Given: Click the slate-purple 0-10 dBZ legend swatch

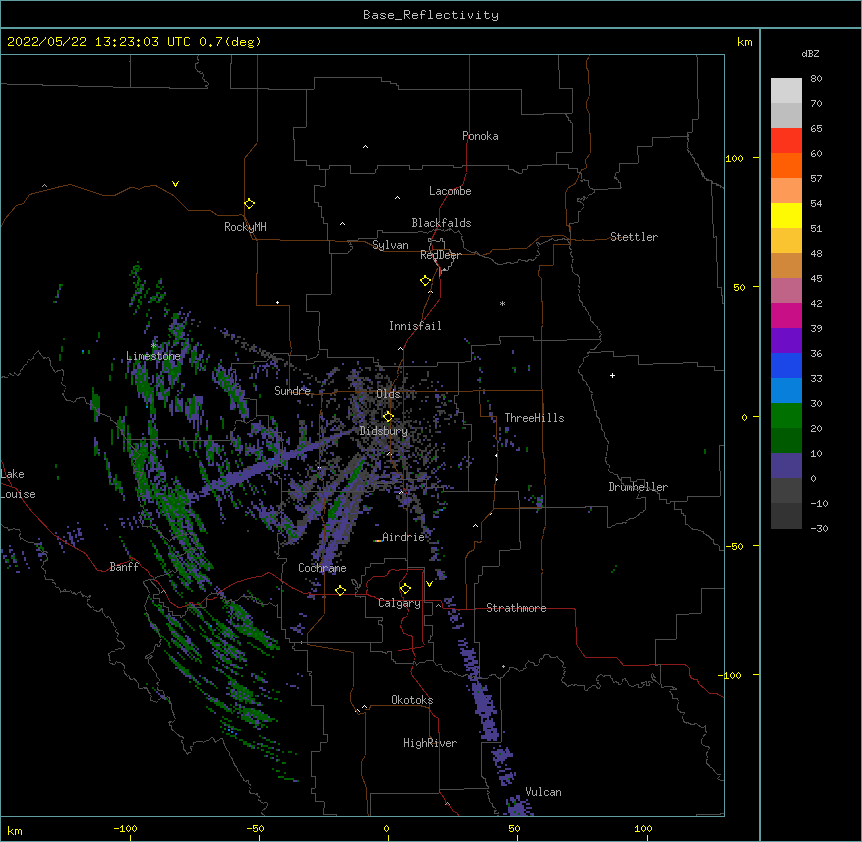Looking at the screenshot, I should [786, 466].
